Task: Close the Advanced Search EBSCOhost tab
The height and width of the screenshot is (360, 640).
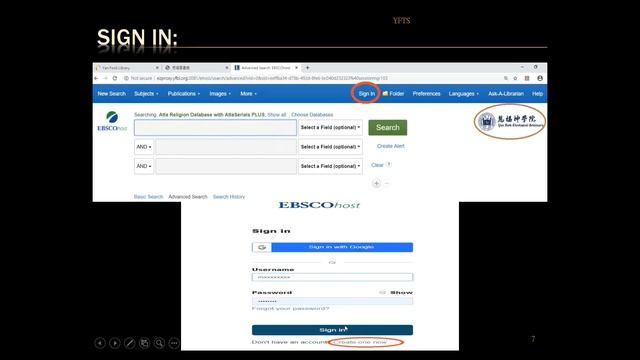Action: click(297, 68)
